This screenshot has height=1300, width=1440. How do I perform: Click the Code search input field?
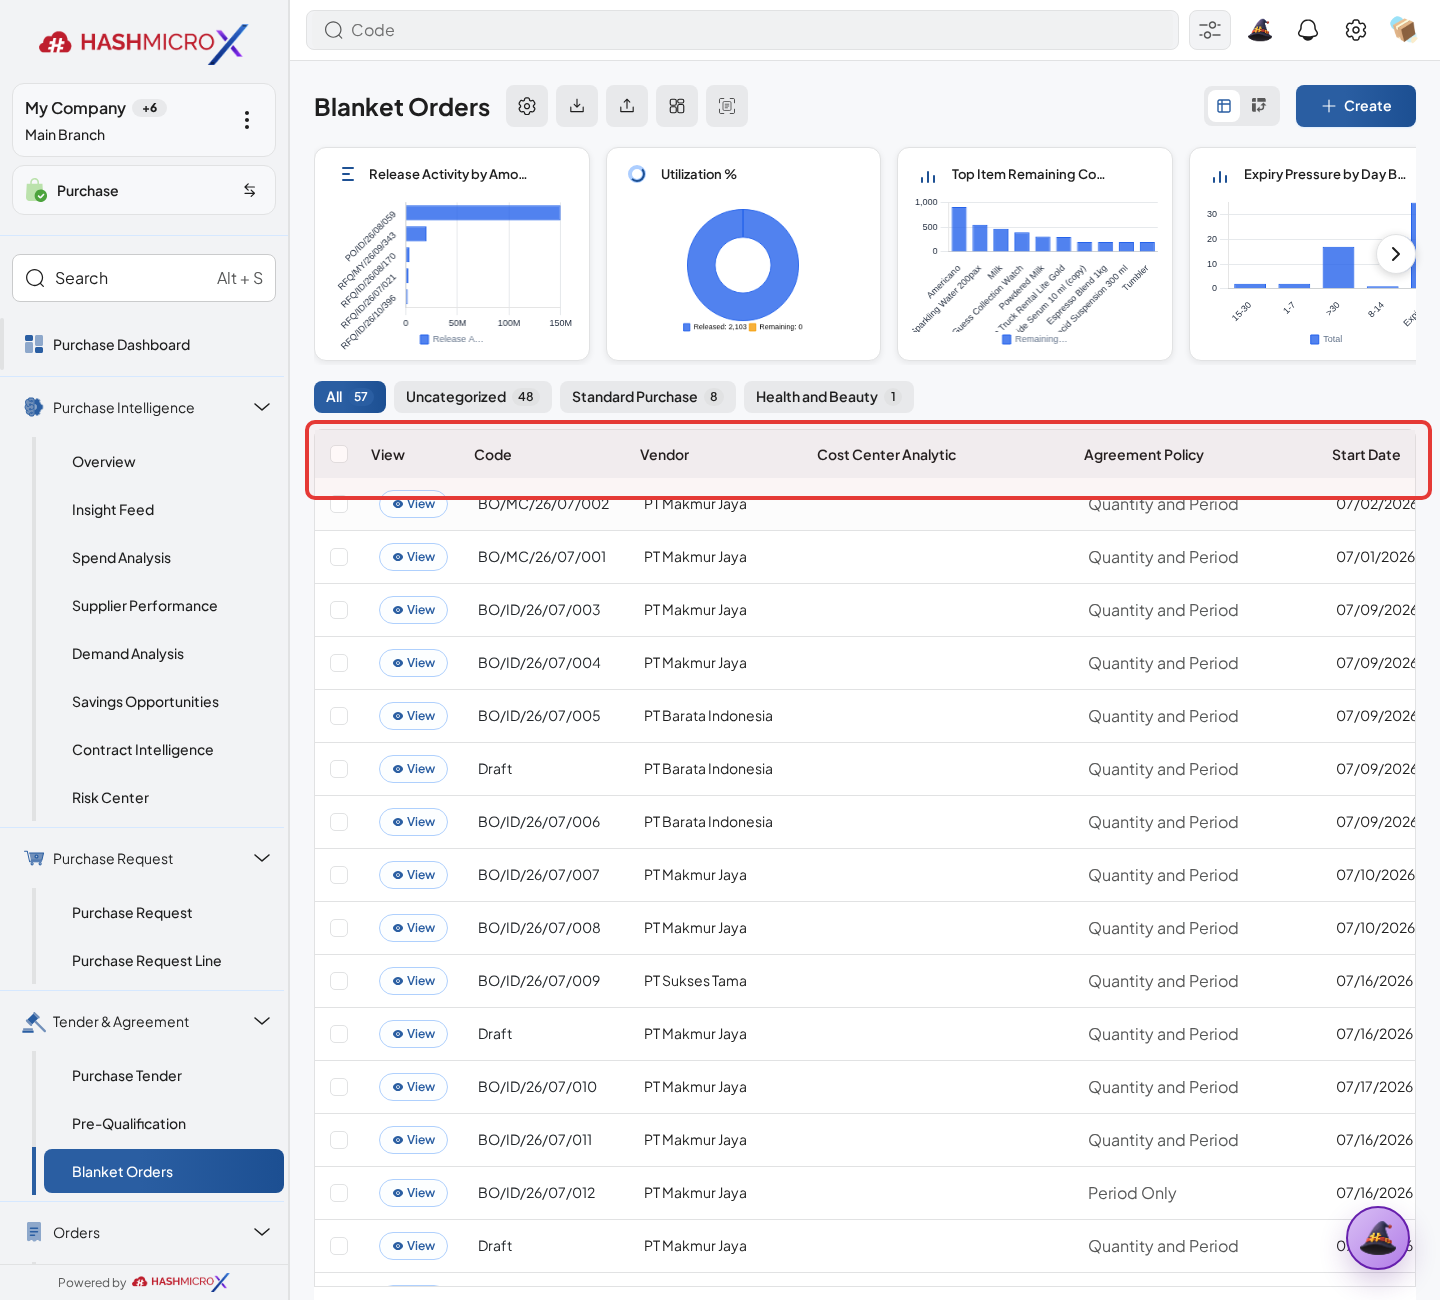pyautogui.click(x=742, y=30)
